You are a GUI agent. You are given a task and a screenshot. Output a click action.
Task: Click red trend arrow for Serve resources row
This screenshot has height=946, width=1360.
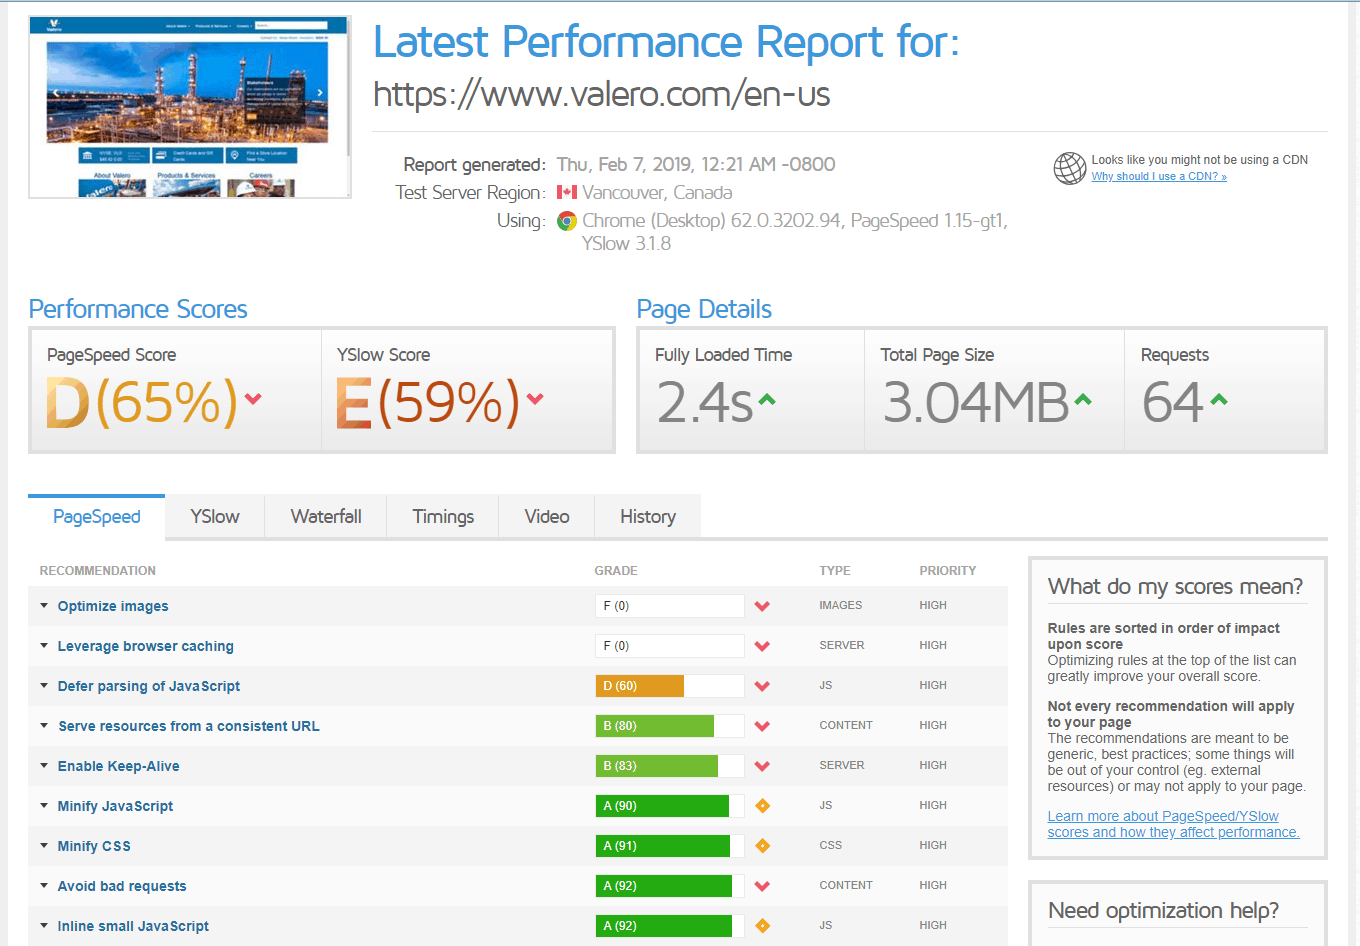762,726
